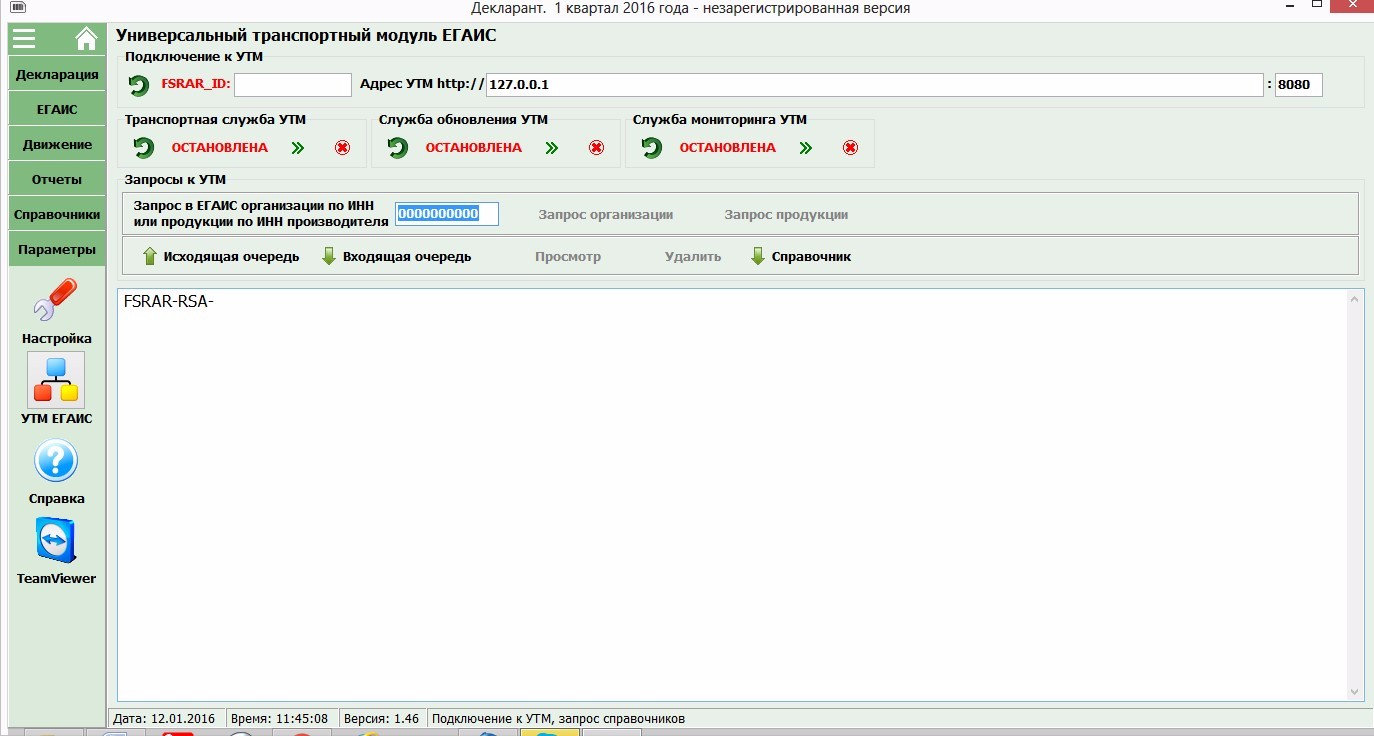Stop the Служба мониторинга УТМ red cross
The width and height of the screenshot is (1374, 736).
(850, 148)
